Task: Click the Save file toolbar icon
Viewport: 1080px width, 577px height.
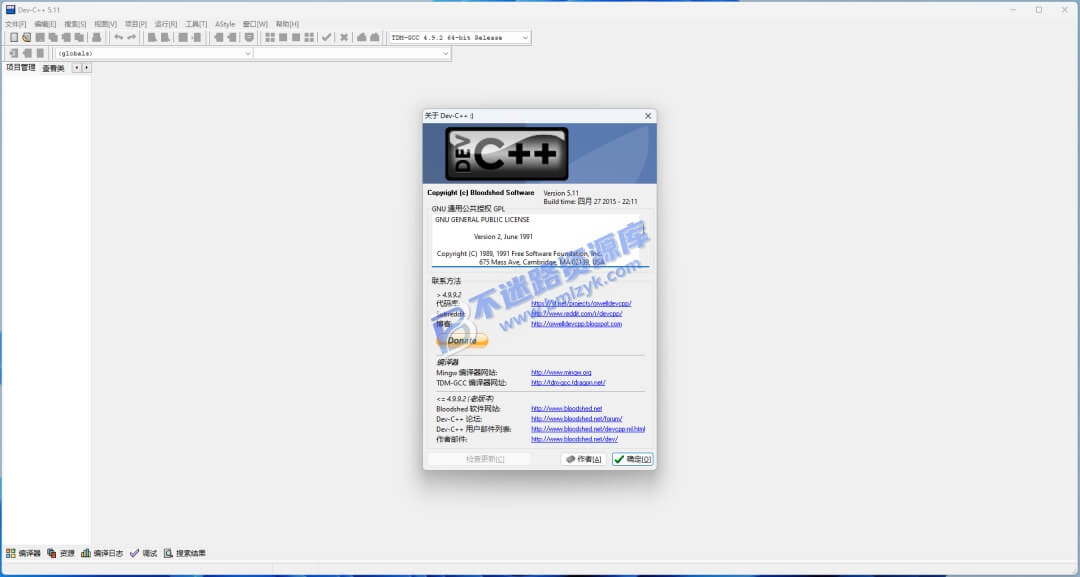Action: click(40, 37)
